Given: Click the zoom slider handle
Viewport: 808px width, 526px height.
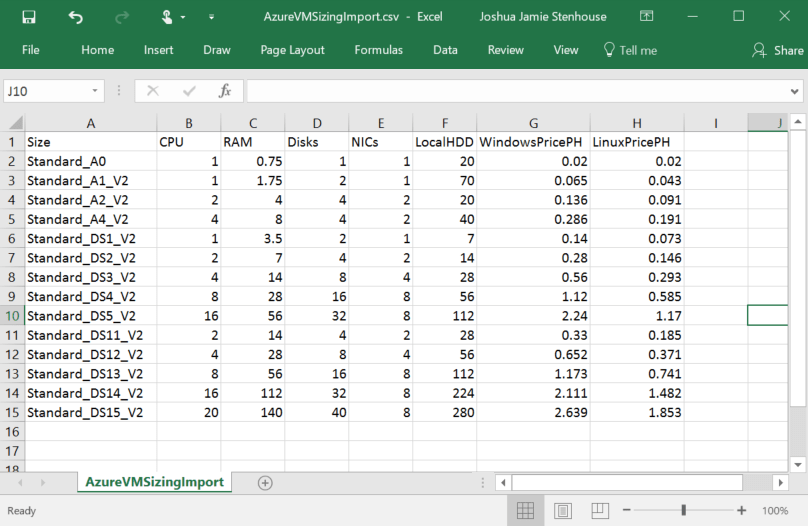Looking at the screenshot, I should pos(683,510).
